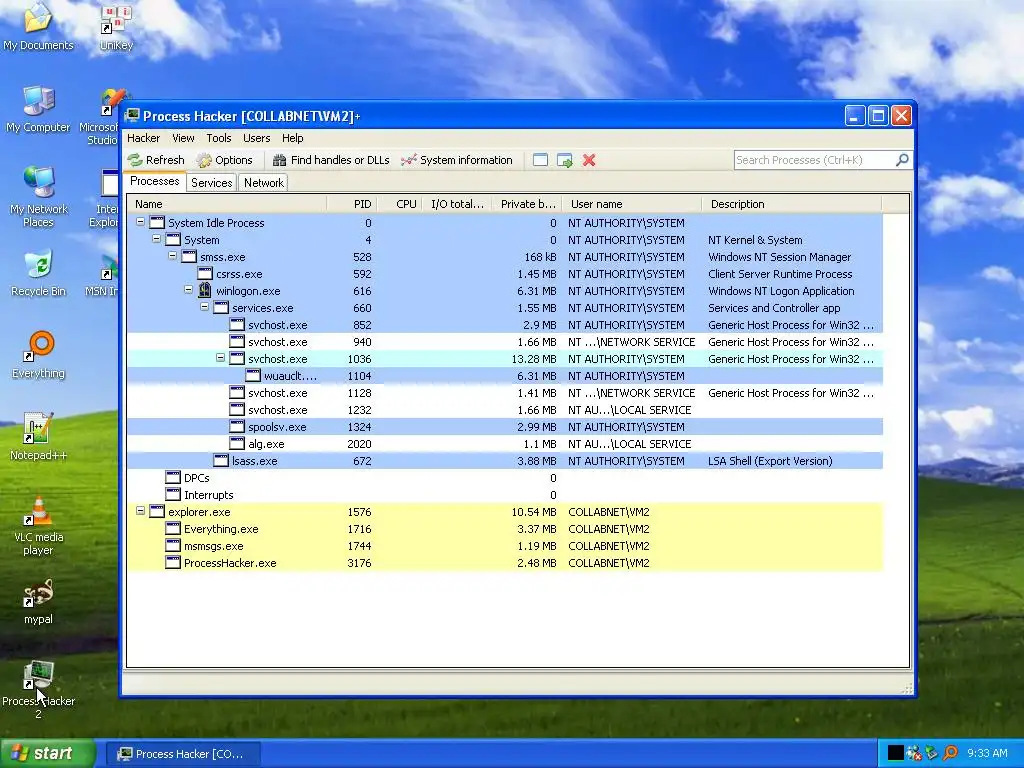Open the Options toolbar button

click(225, 160)
